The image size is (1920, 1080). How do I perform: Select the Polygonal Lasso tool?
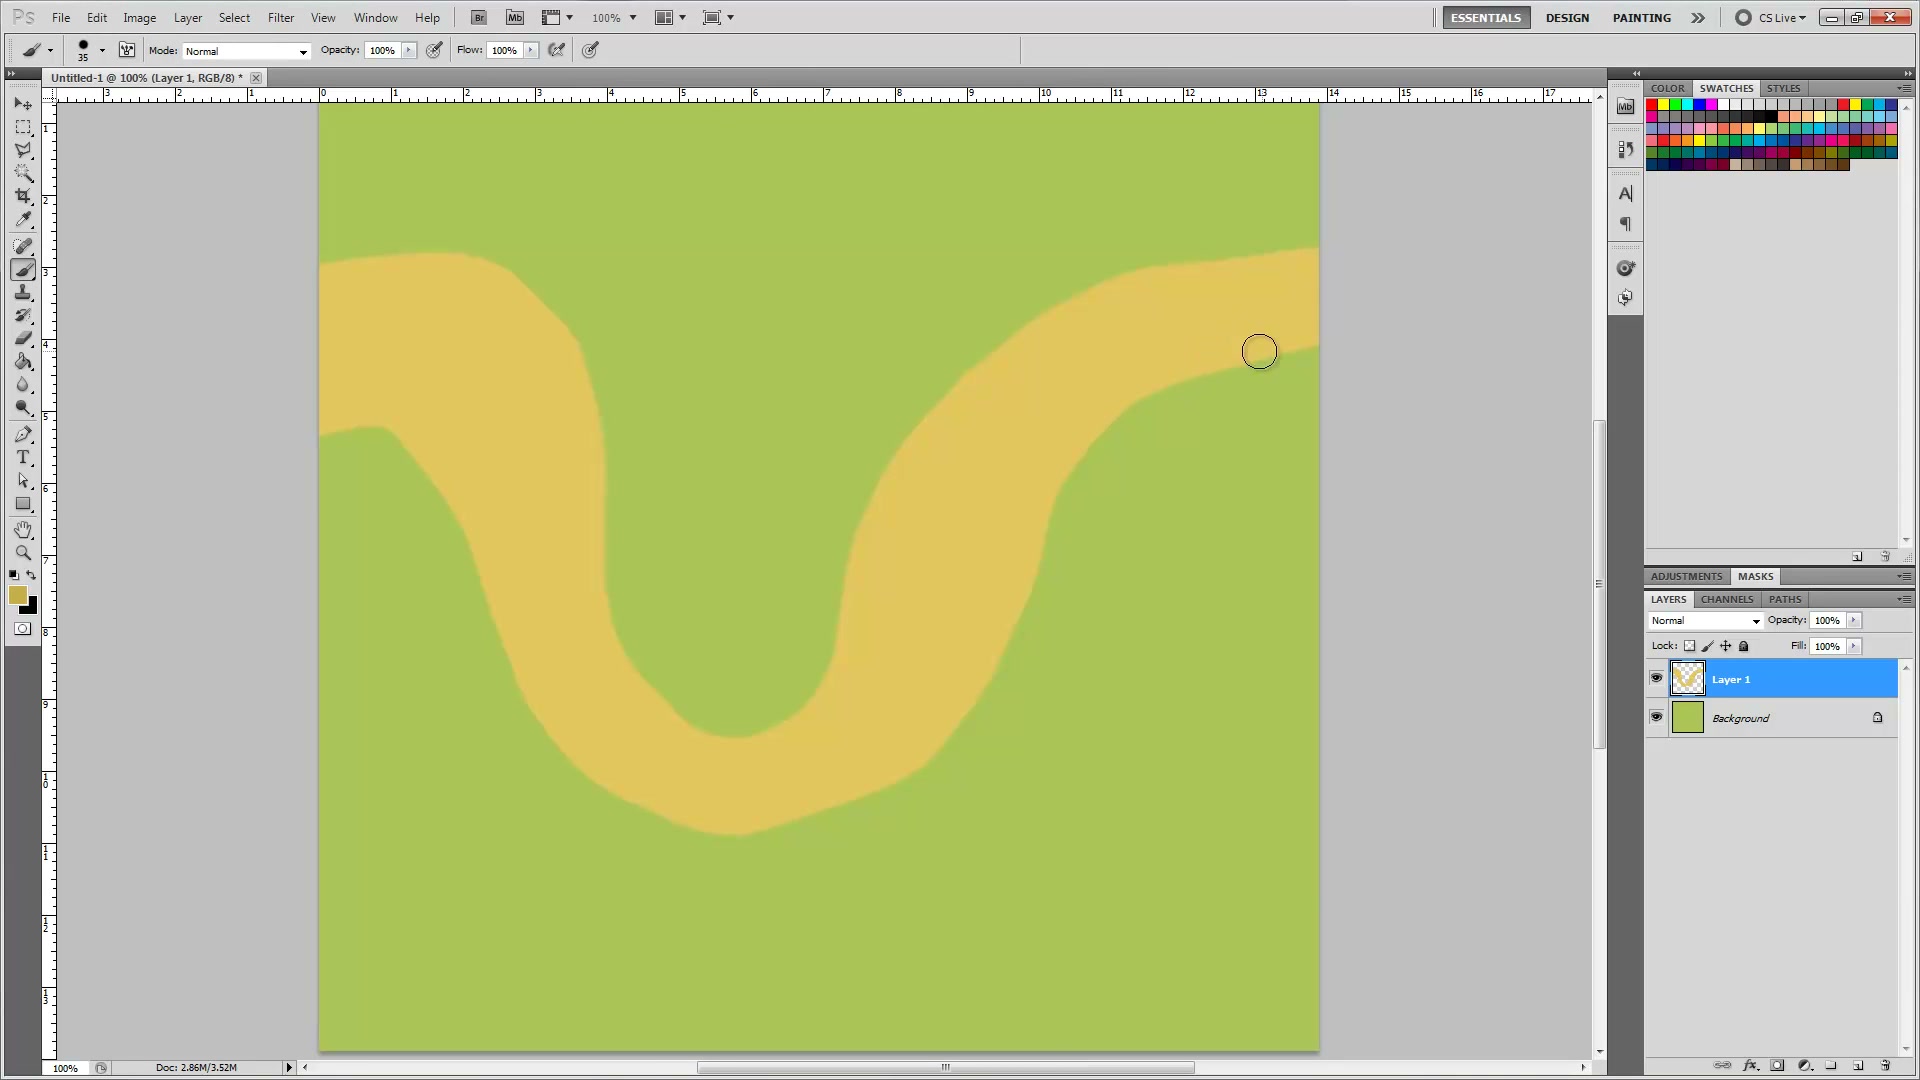[x=23, y=150]
